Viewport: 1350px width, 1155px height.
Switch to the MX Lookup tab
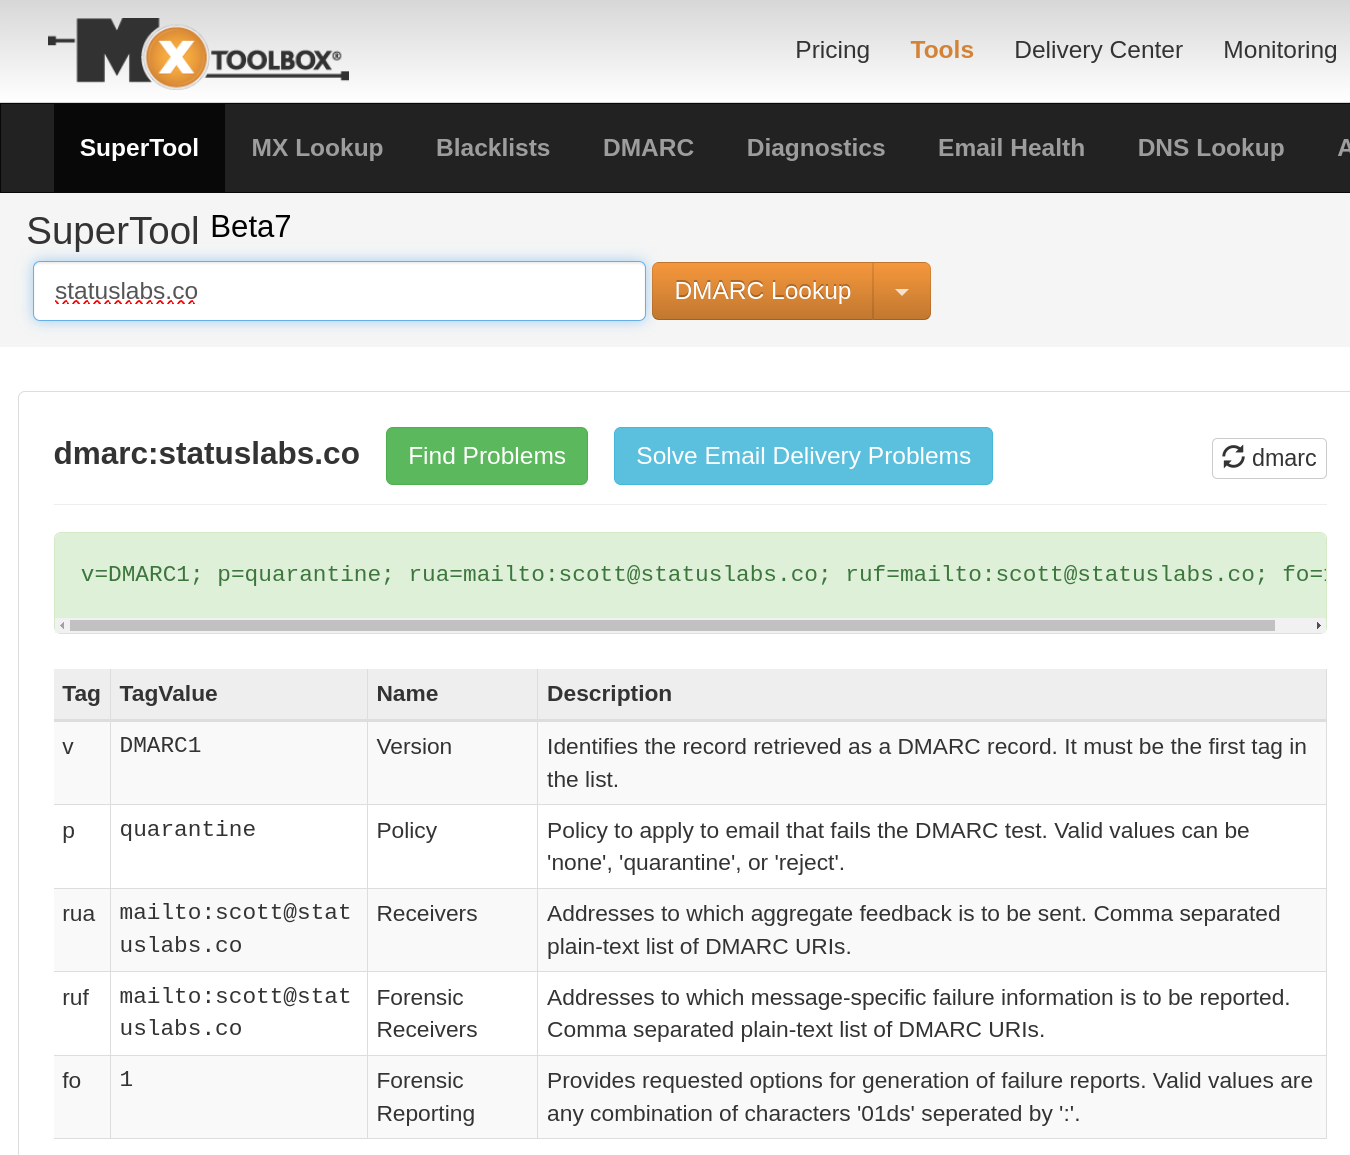pos(317,148)
